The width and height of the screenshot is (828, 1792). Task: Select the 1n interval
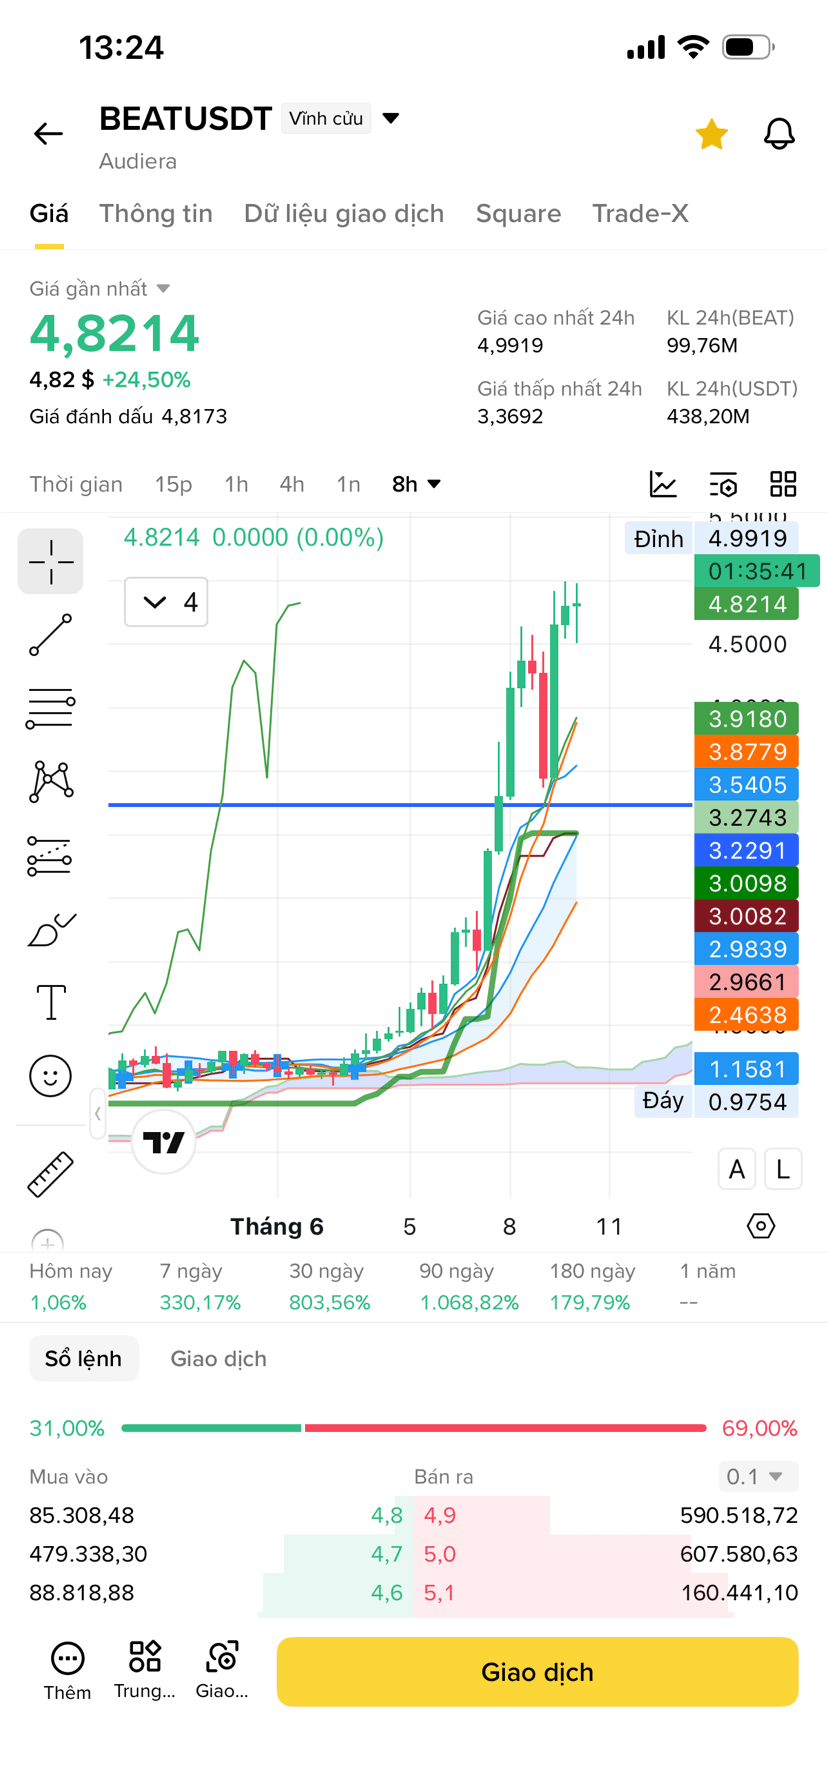pyautogui.click(x=348, y=484)
